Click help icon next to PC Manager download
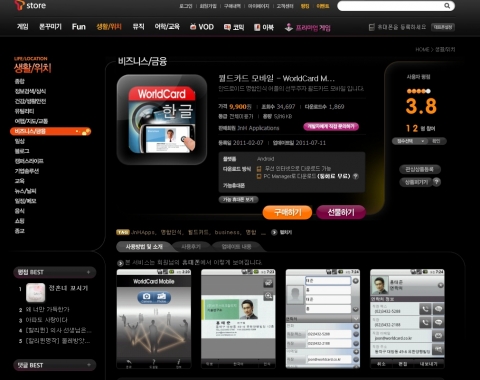The height and width of the screenshot is (380, 480). (x=356, y=176)
